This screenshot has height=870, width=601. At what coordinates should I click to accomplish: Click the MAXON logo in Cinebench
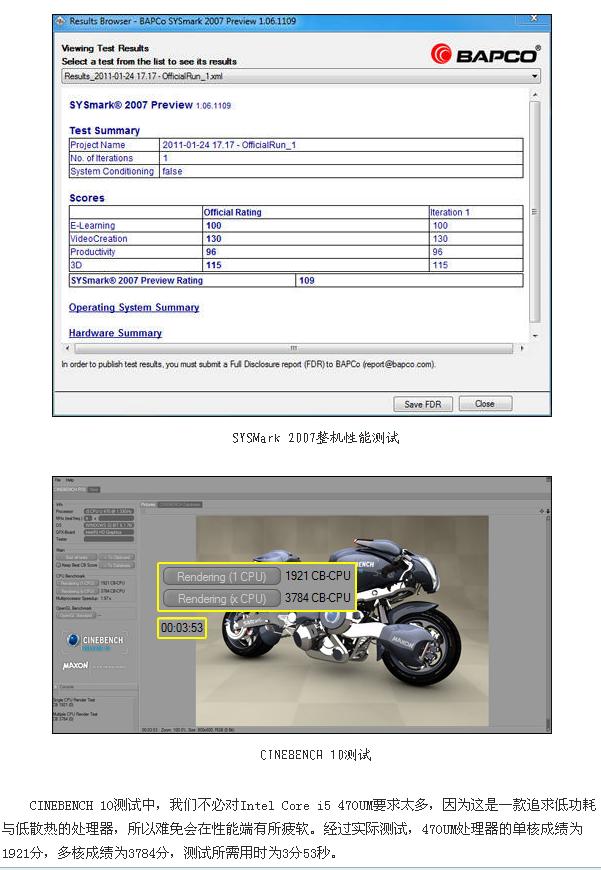tap(75, 665)
